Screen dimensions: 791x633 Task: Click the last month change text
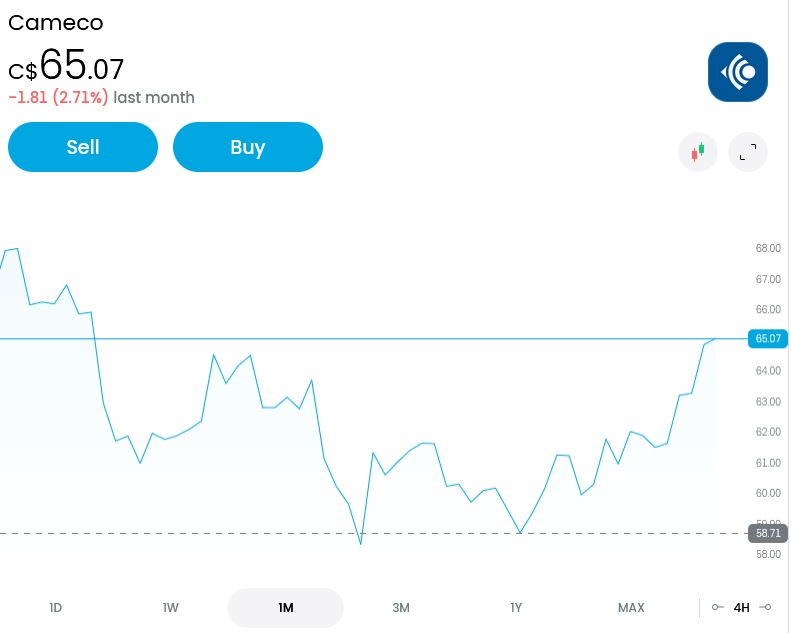(101, 97)
